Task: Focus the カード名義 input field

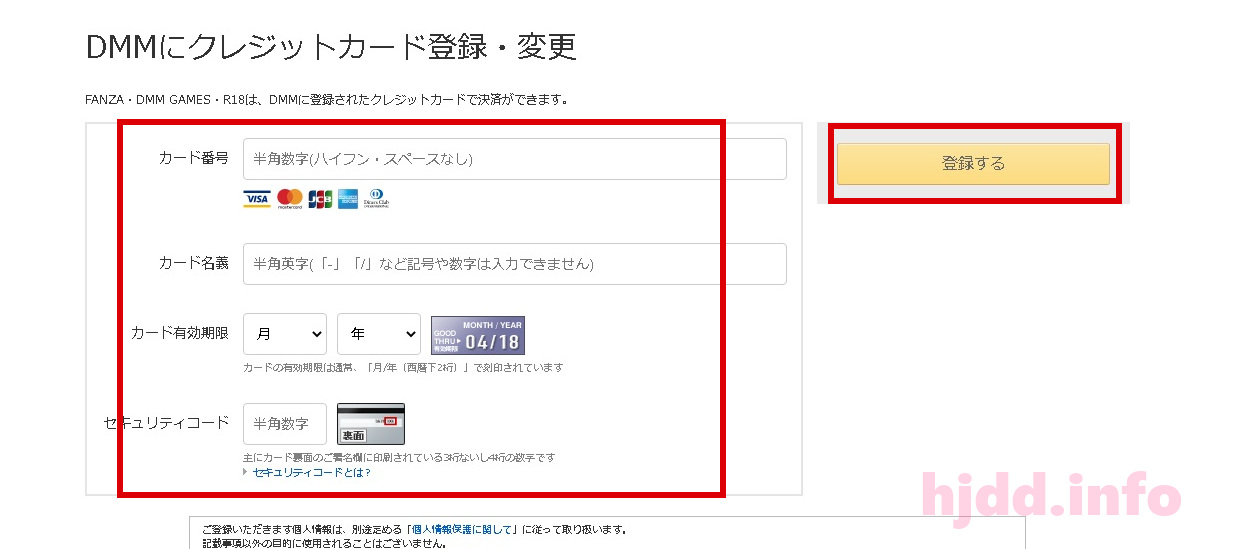Action: [x=515, y=264]
